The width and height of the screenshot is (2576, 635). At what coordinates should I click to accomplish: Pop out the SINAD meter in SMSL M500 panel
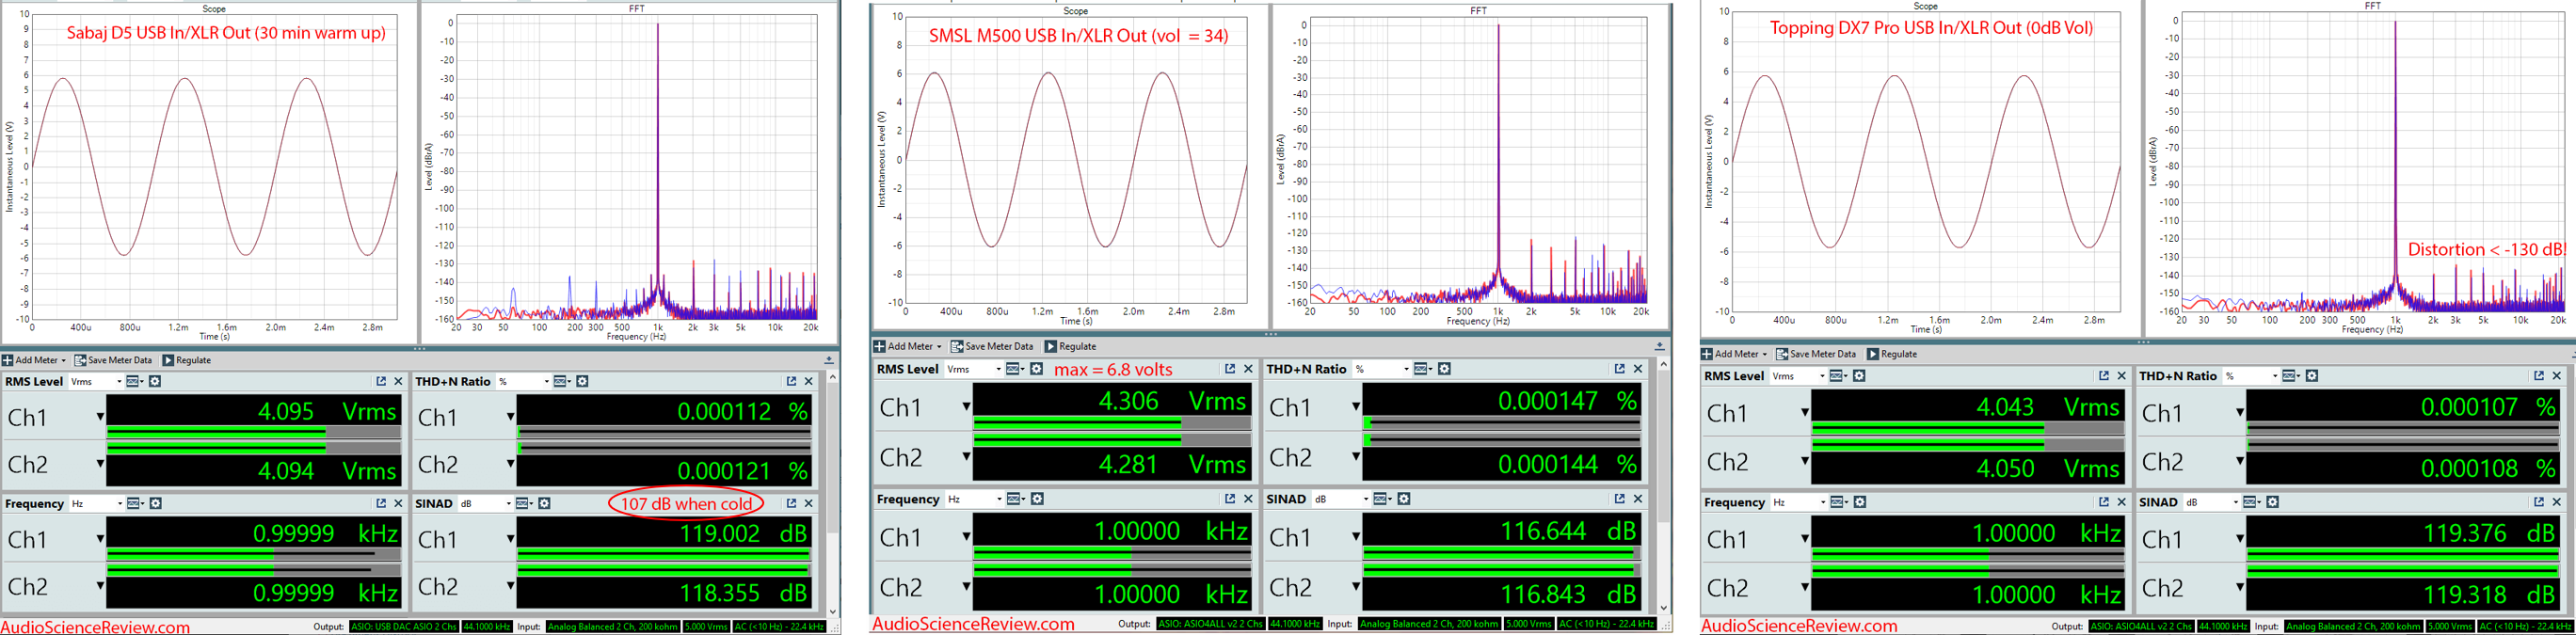tap(1619, 498)
